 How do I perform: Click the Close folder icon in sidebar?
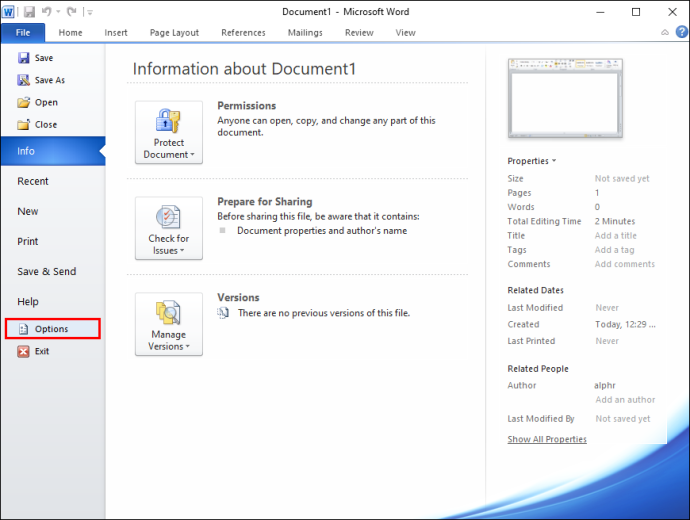coord(23,125)
